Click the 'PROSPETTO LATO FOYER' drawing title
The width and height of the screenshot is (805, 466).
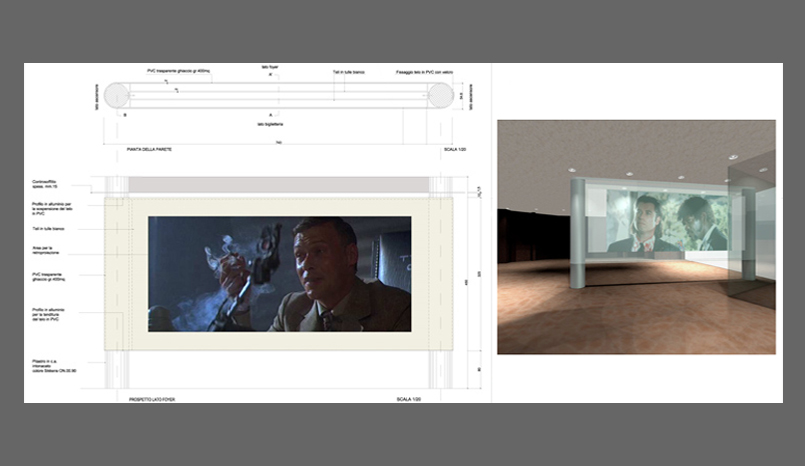click(x=152, y=399)
